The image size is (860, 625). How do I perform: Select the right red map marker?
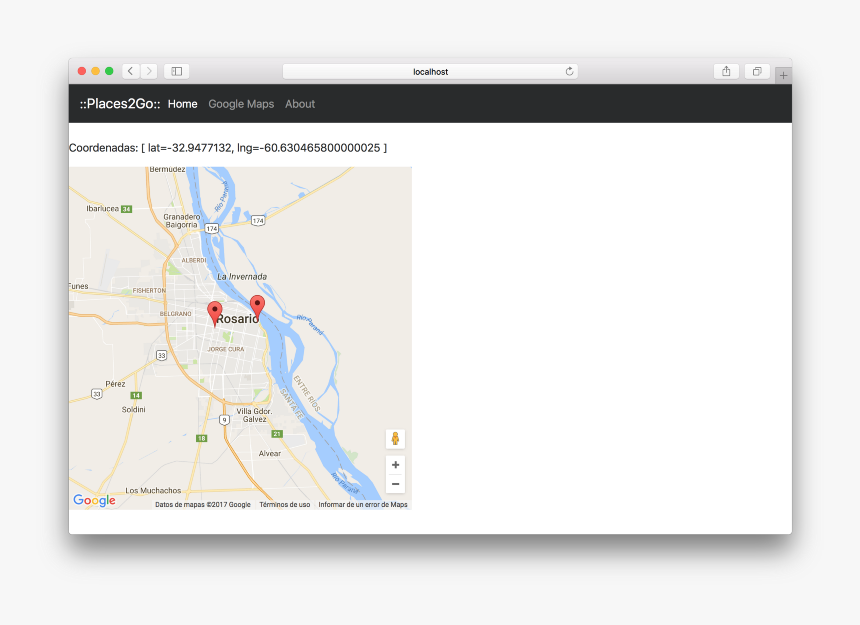pos(257,305)
